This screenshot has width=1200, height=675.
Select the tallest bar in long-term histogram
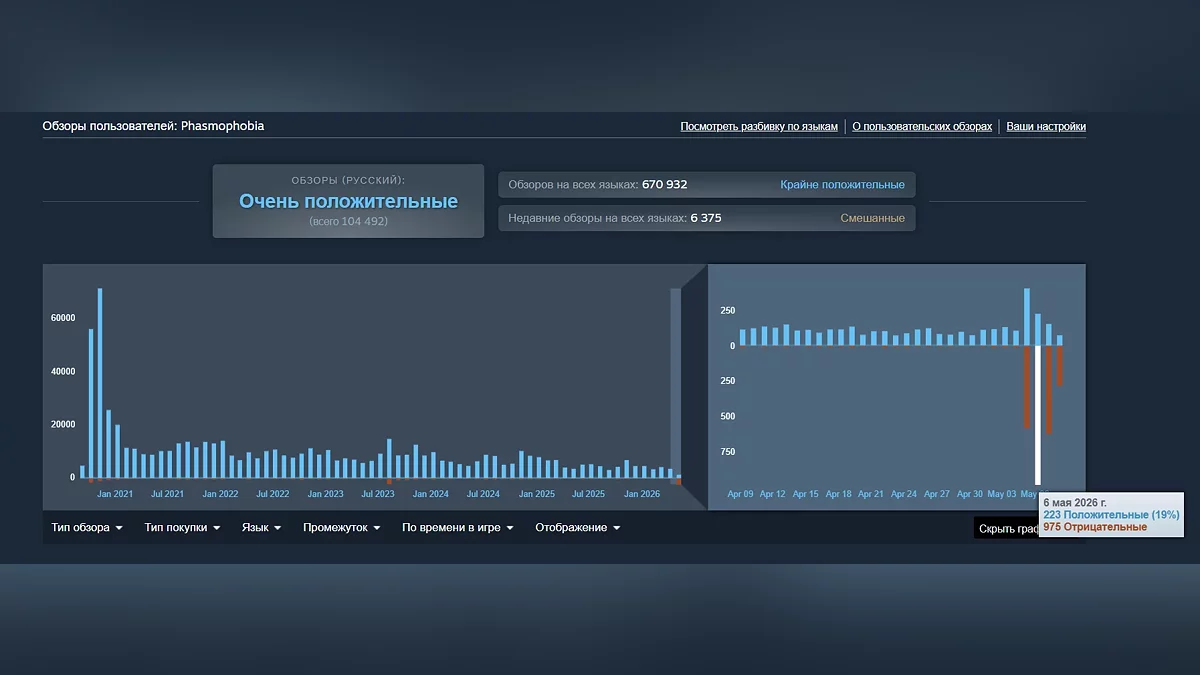pyautogui.click(x=100, y=383)
